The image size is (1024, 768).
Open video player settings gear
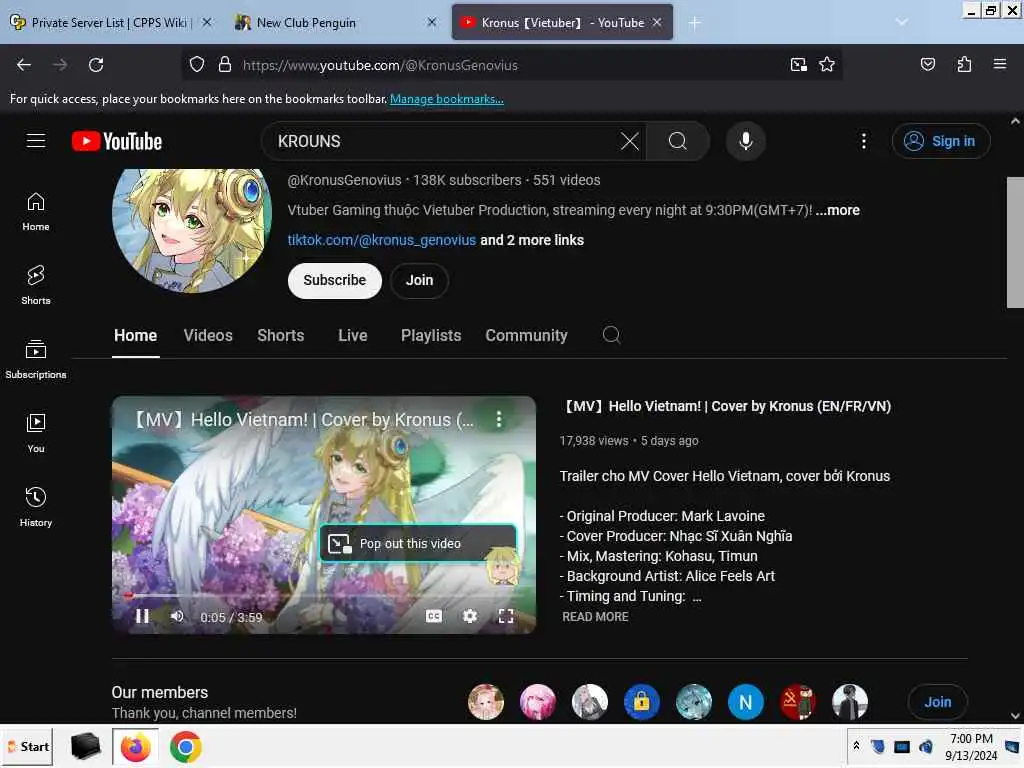click(470, 616)
